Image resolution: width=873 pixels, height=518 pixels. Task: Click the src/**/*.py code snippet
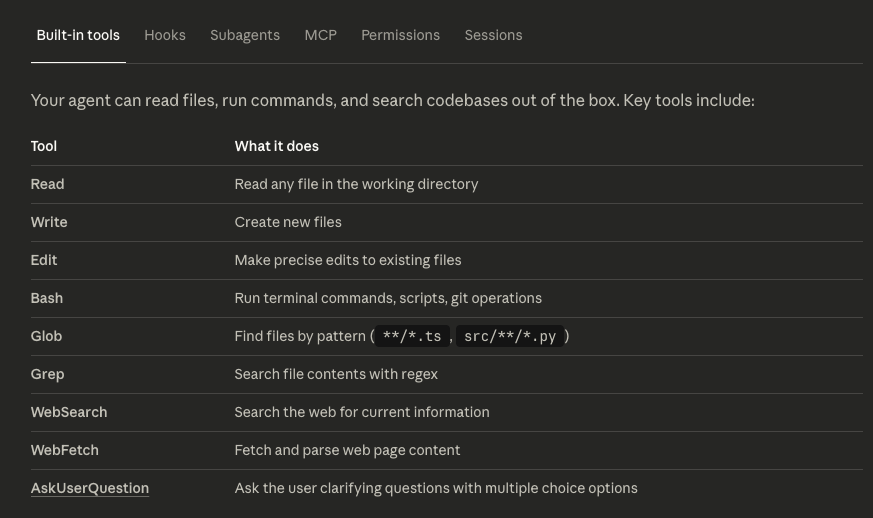[x=510, y=337]
